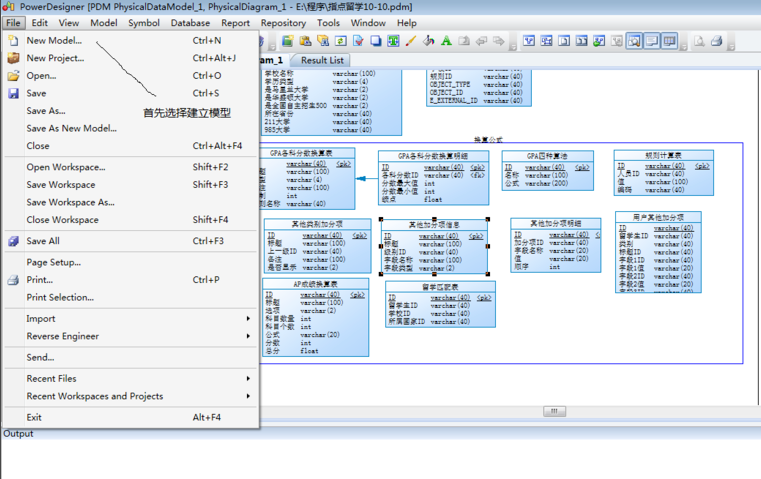Click the green letter A toolbar icon

[x=446, y=41]
